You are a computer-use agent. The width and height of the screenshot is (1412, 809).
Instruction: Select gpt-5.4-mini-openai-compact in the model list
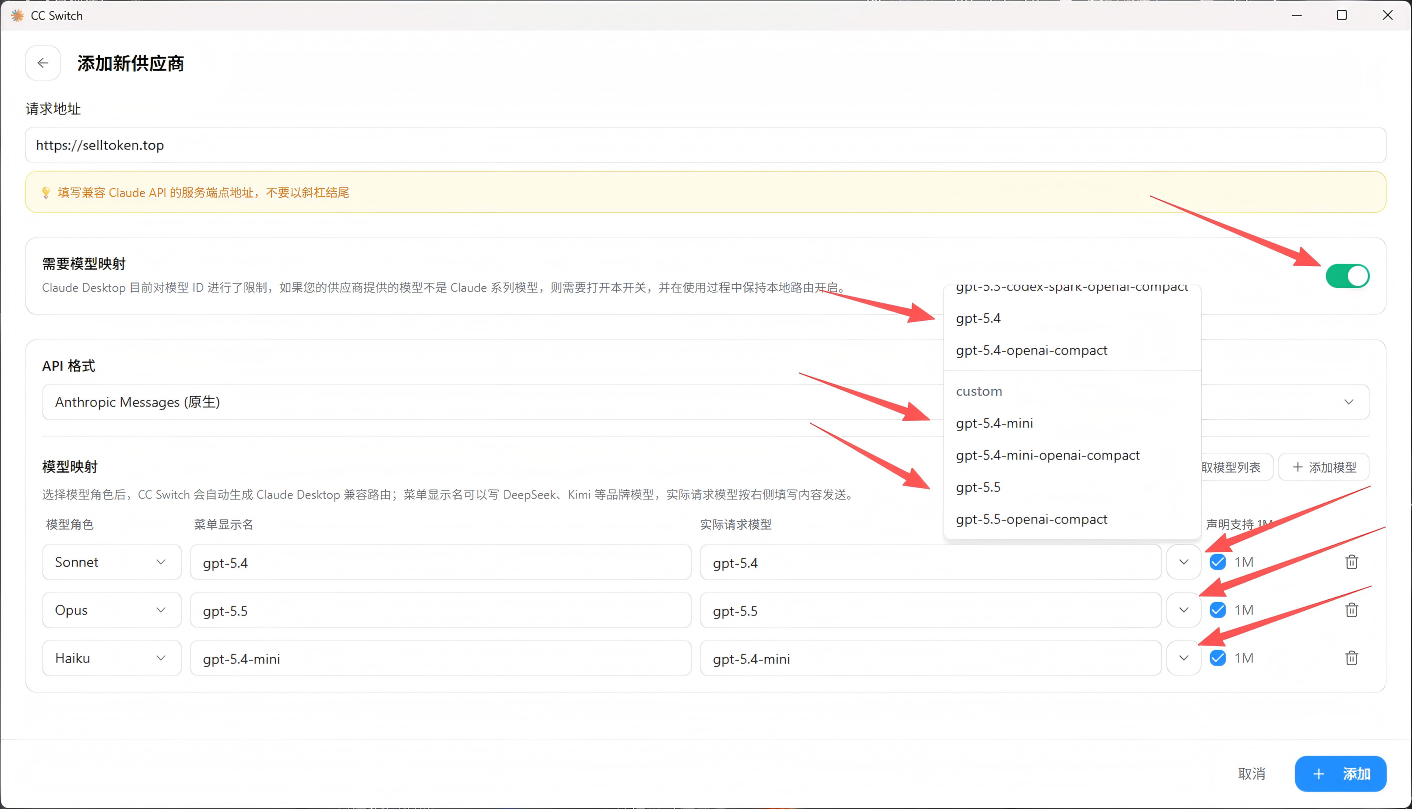point(1072,455)
